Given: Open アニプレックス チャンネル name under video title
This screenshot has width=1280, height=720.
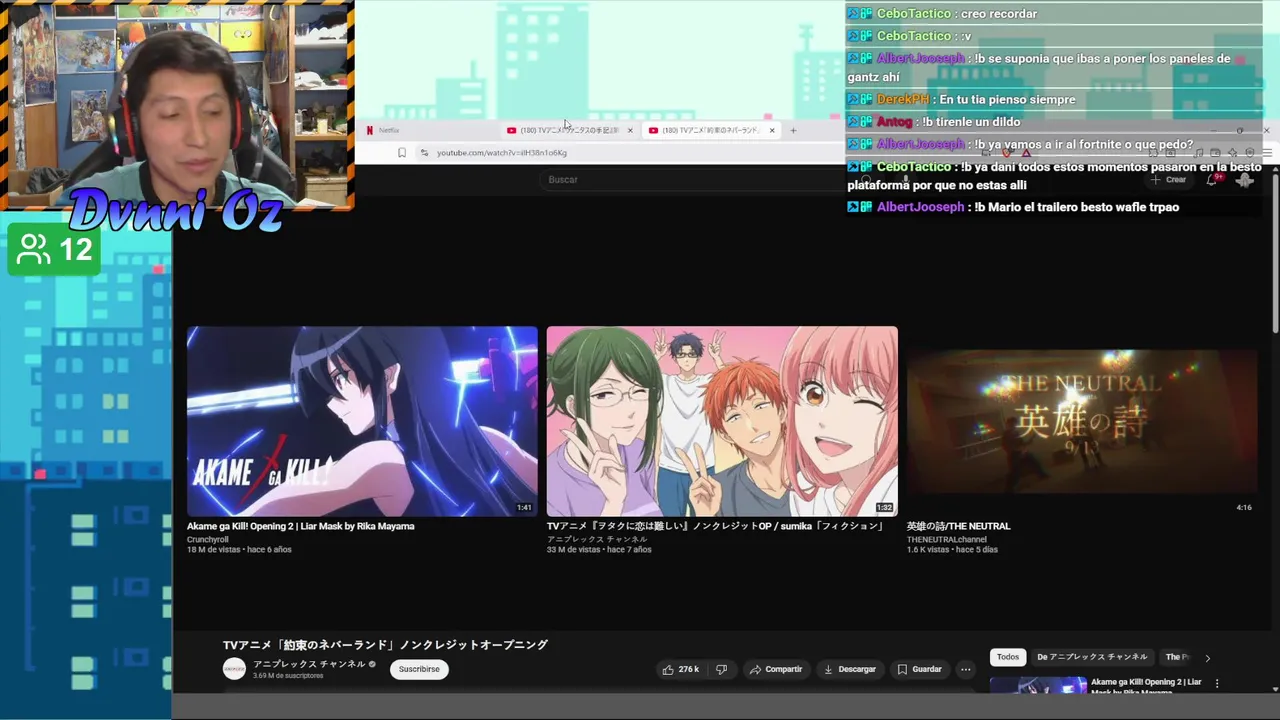Looking at the screenshot, I should pos(309,664).
